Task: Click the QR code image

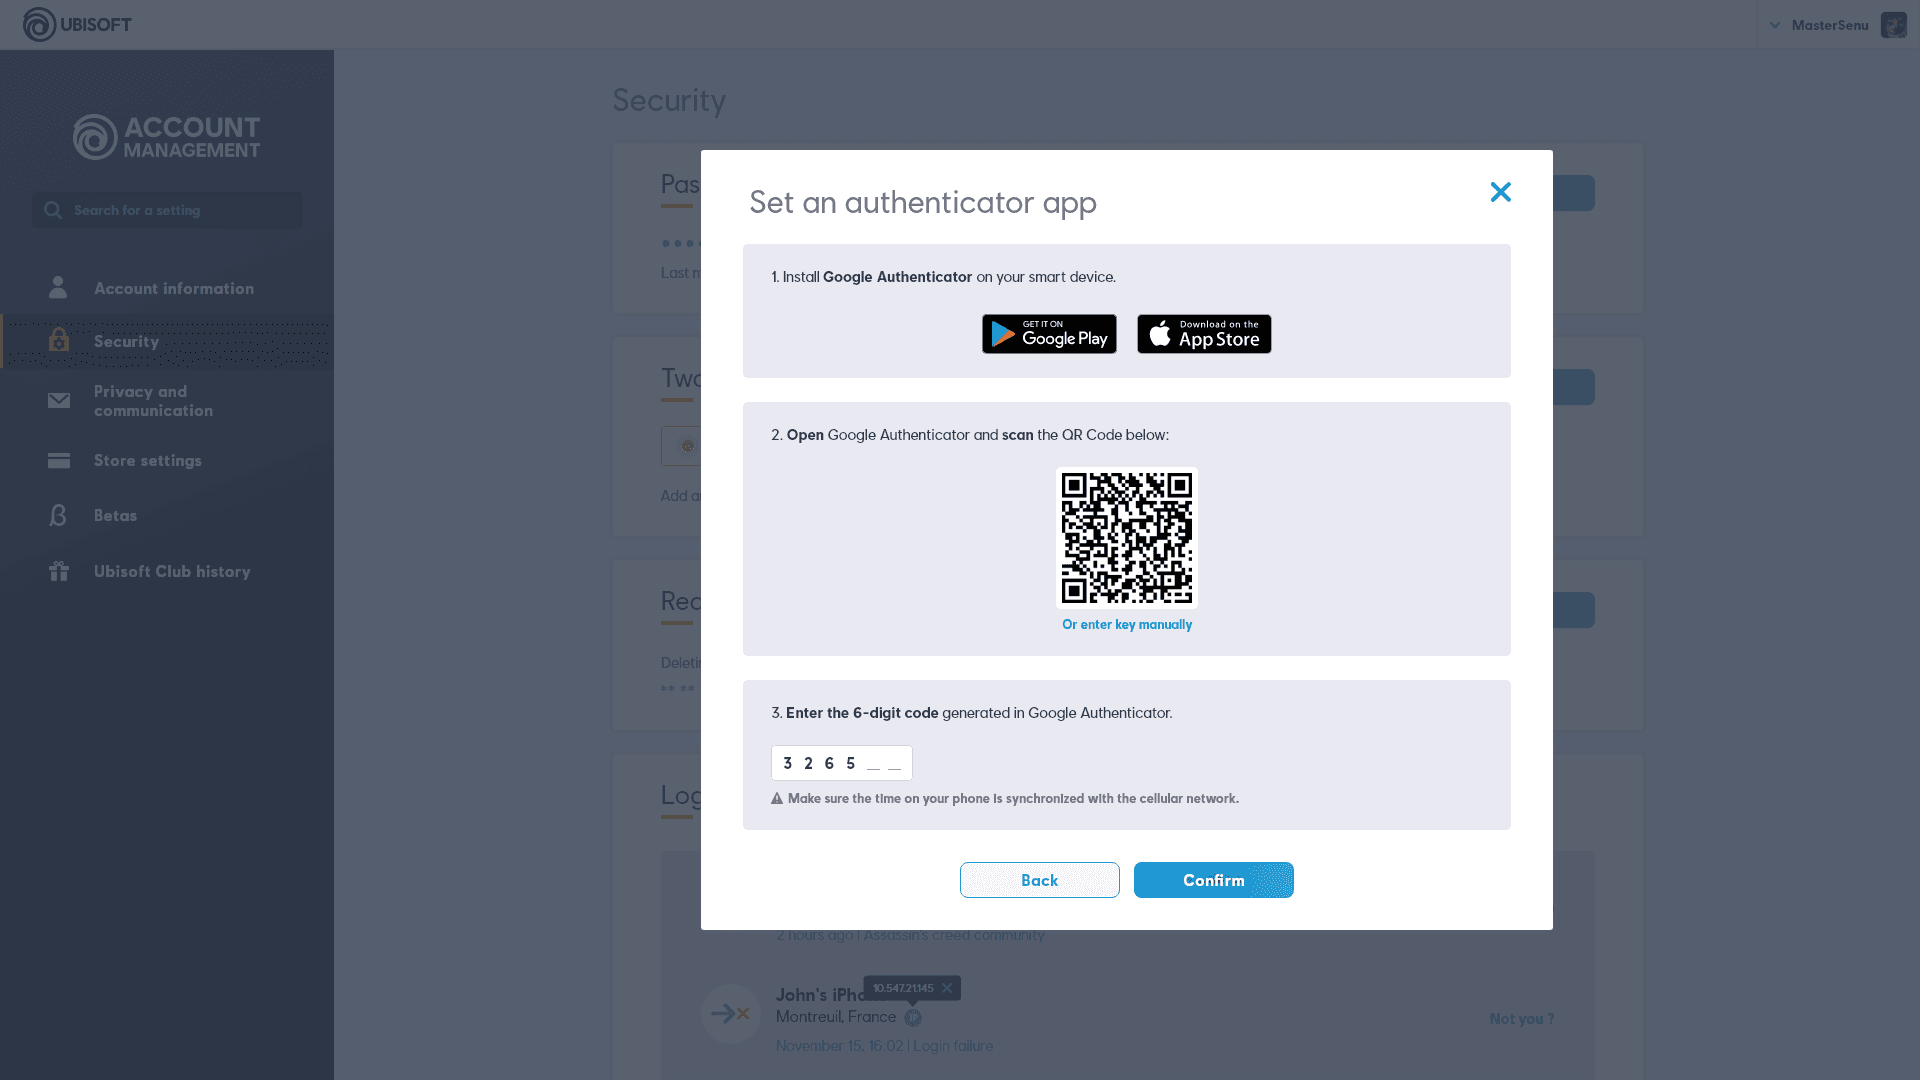Action: (1126, 538)
